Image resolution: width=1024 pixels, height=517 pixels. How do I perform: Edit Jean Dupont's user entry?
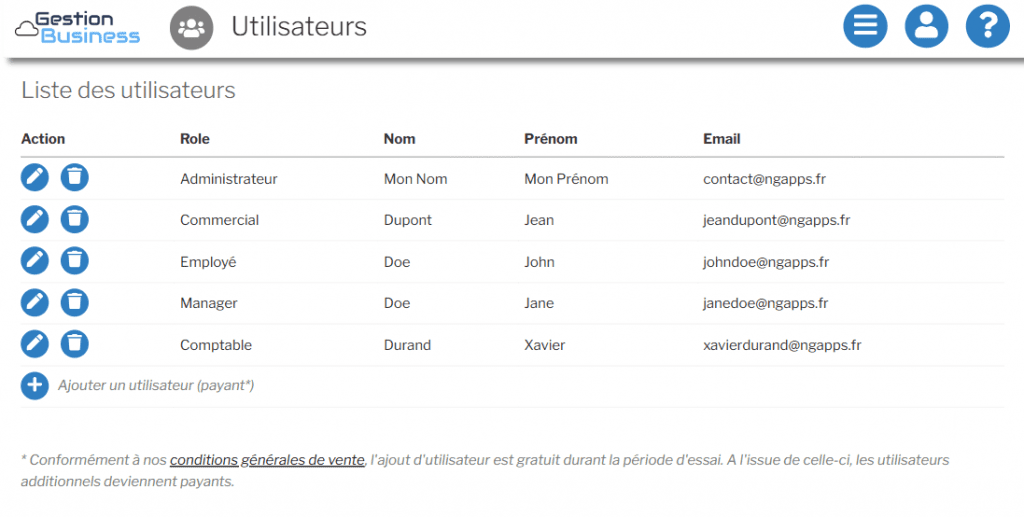click(x=35, y=219)
